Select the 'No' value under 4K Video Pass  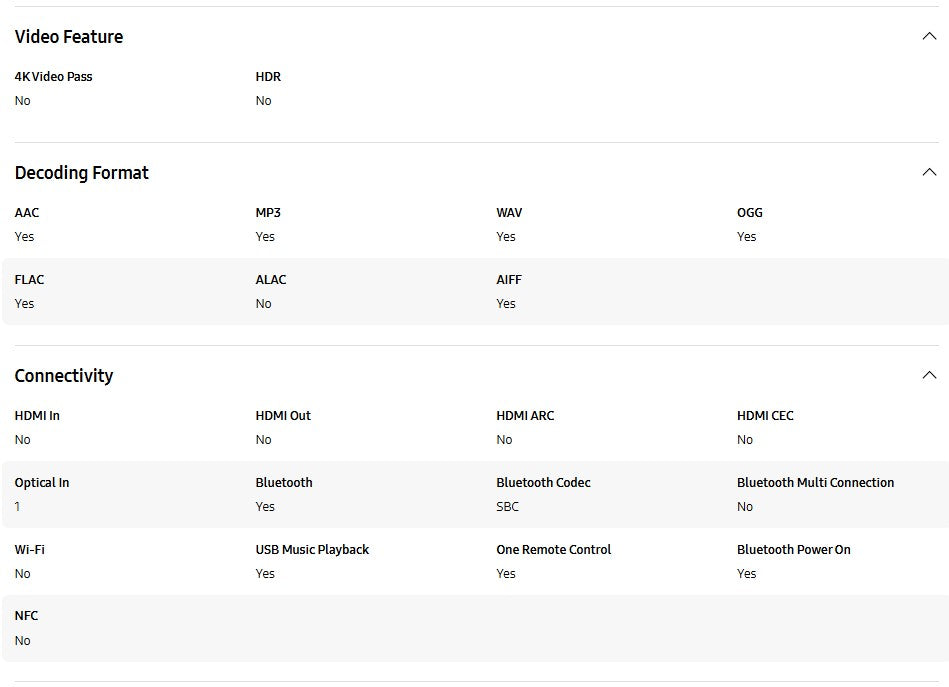pos(22,101)
